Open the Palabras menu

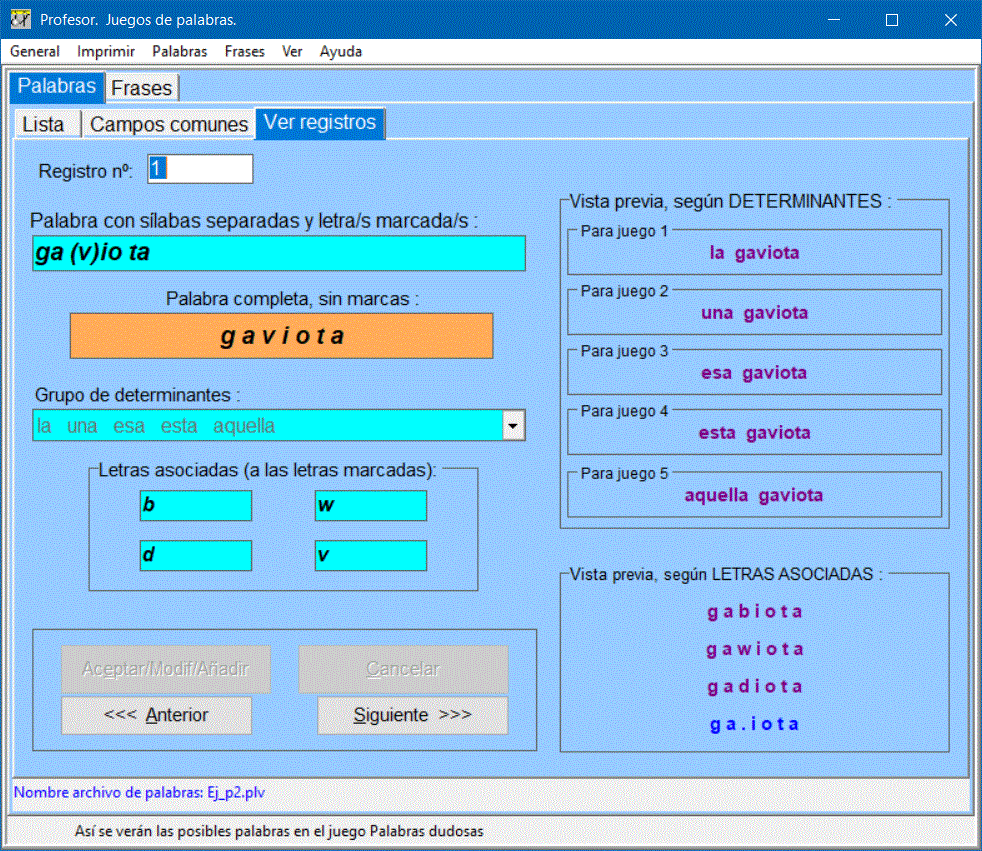[180, 51]
